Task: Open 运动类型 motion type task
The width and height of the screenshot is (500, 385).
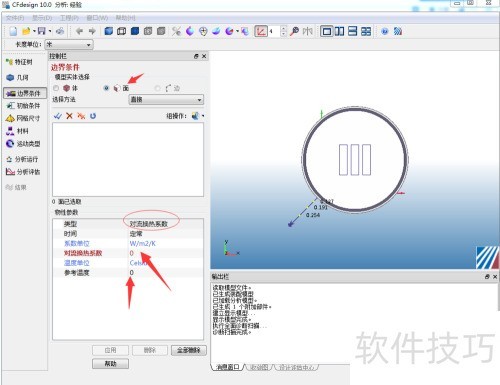Action: (23, 144)
